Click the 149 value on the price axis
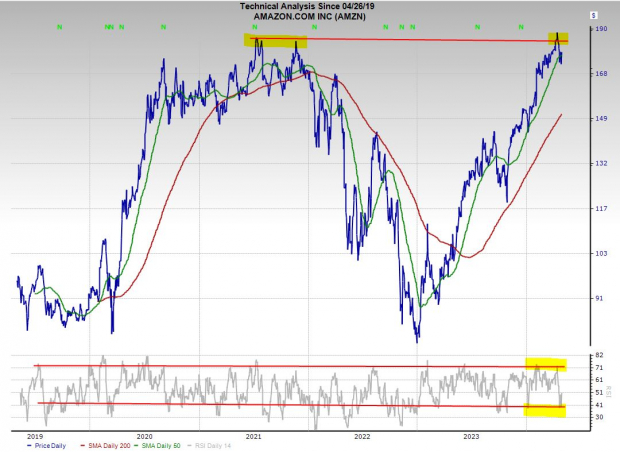 [x=600, y=118]
